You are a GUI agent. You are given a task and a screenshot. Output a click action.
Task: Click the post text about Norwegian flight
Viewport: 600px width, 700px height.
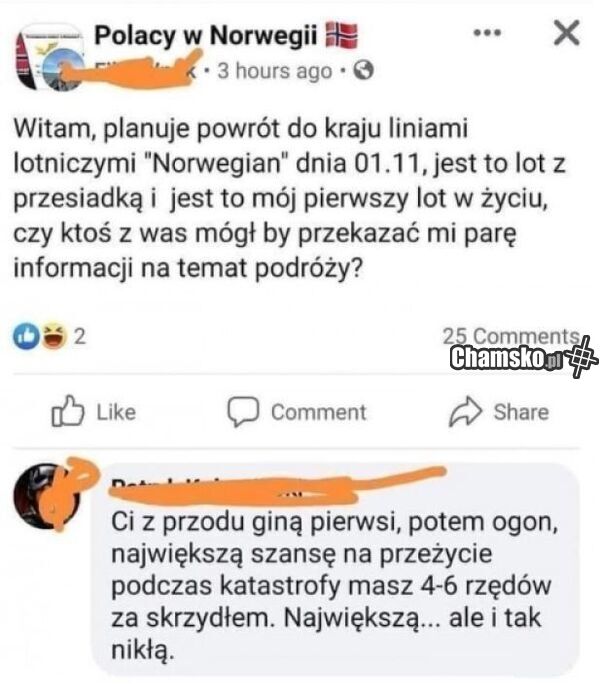290,198
